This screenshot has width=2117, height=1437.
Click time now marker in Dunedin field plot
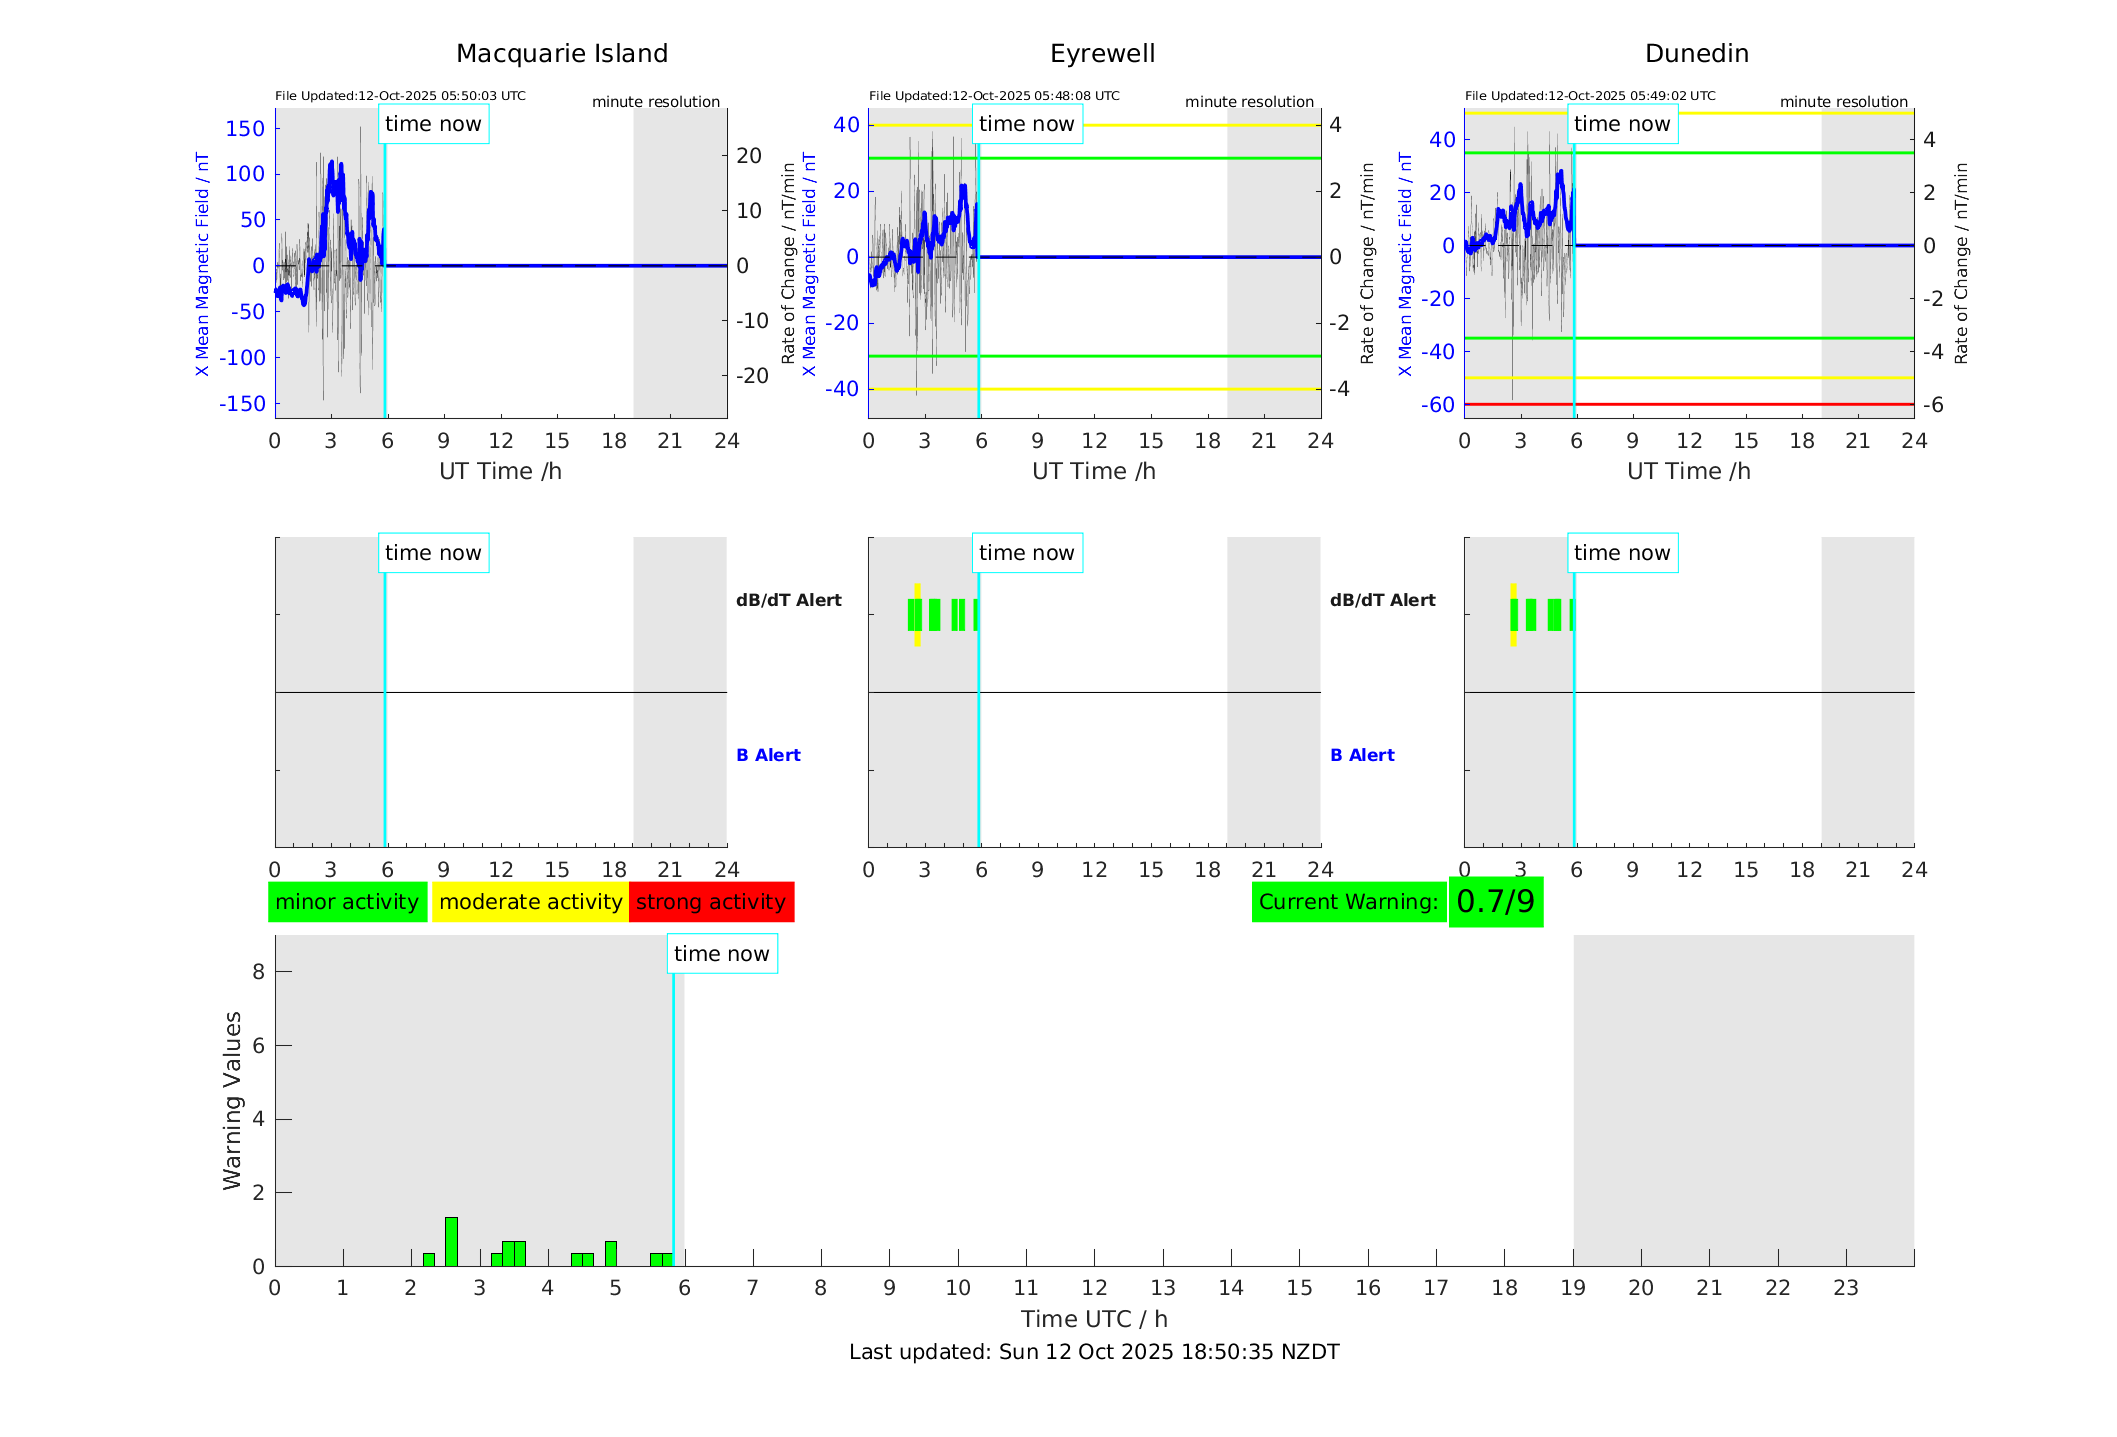pos(1621,124)
